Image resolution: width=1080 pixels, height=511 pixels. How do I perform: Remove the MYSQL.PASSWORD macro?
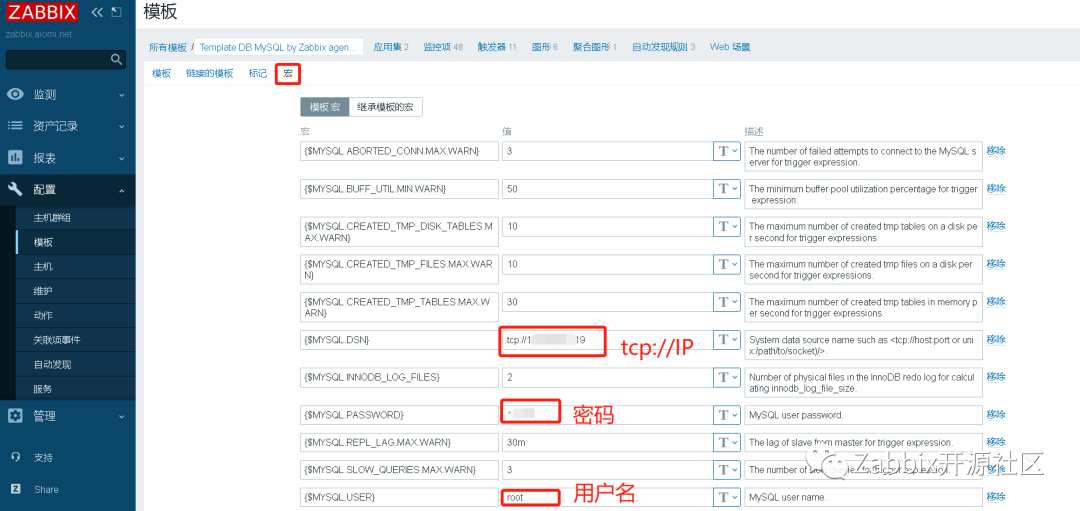996,414
